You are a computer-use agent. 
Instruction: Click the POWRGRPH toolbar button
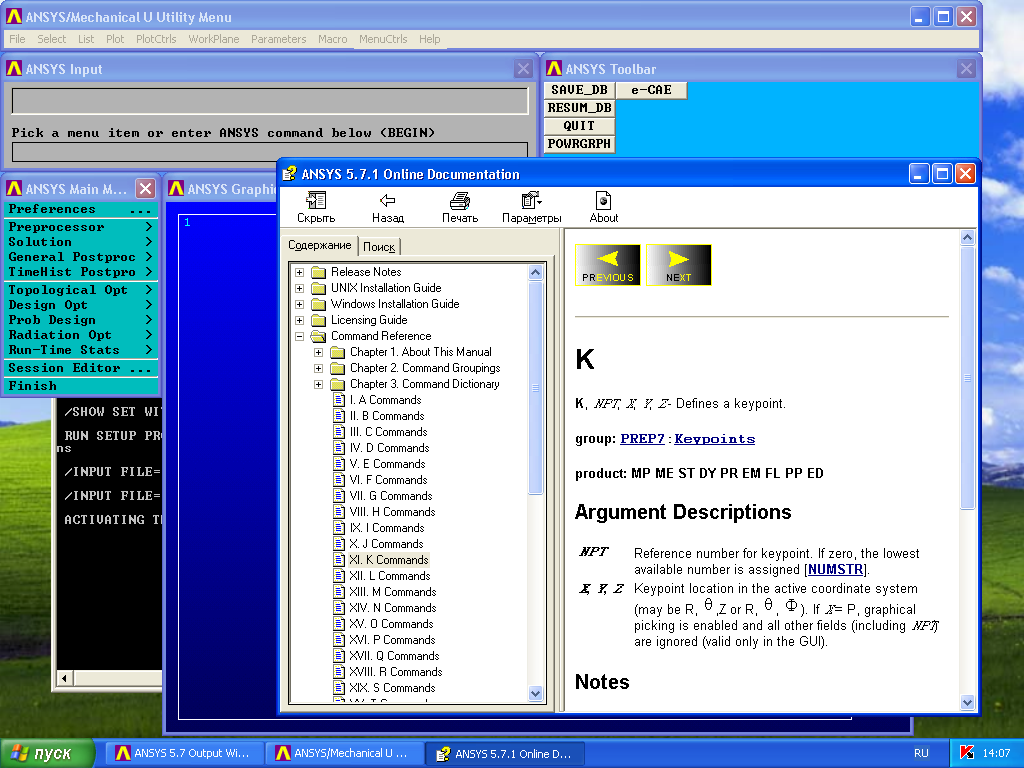pyautogui.click(x=579, y=144)
